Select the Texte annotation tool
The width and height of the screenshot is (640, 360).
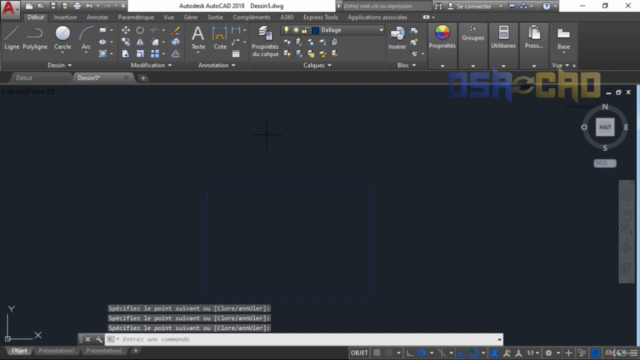pyautogui.click(x=198, y=38)
